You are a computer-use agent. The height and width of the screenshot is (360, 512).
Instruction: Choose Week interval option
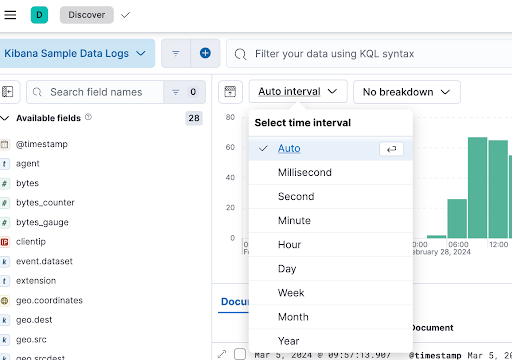331,293
